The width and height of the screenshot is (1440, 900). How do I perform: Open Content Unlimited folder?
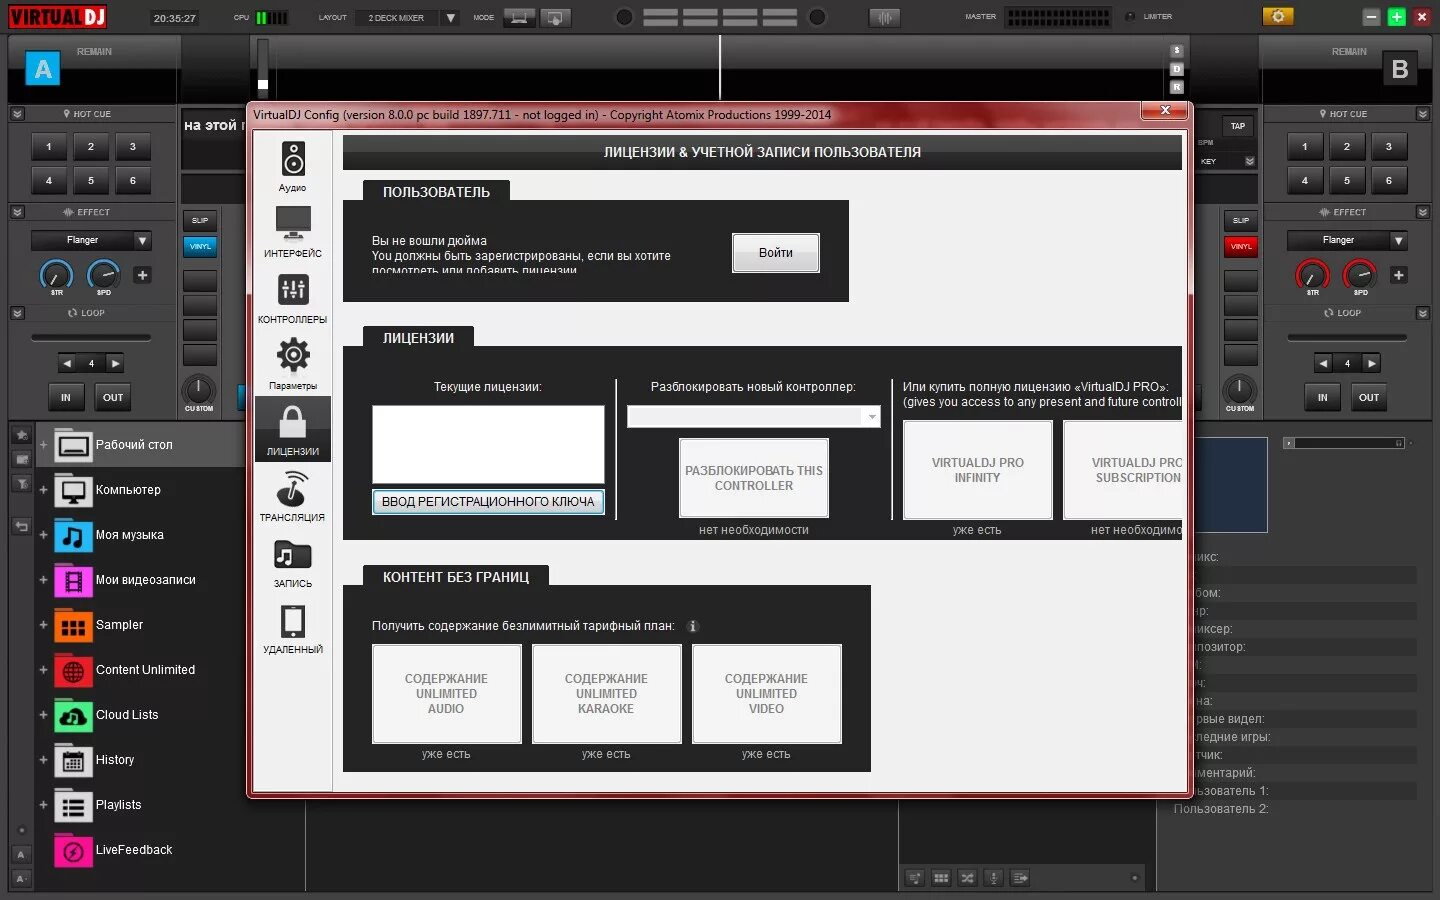tap(146, 670)
